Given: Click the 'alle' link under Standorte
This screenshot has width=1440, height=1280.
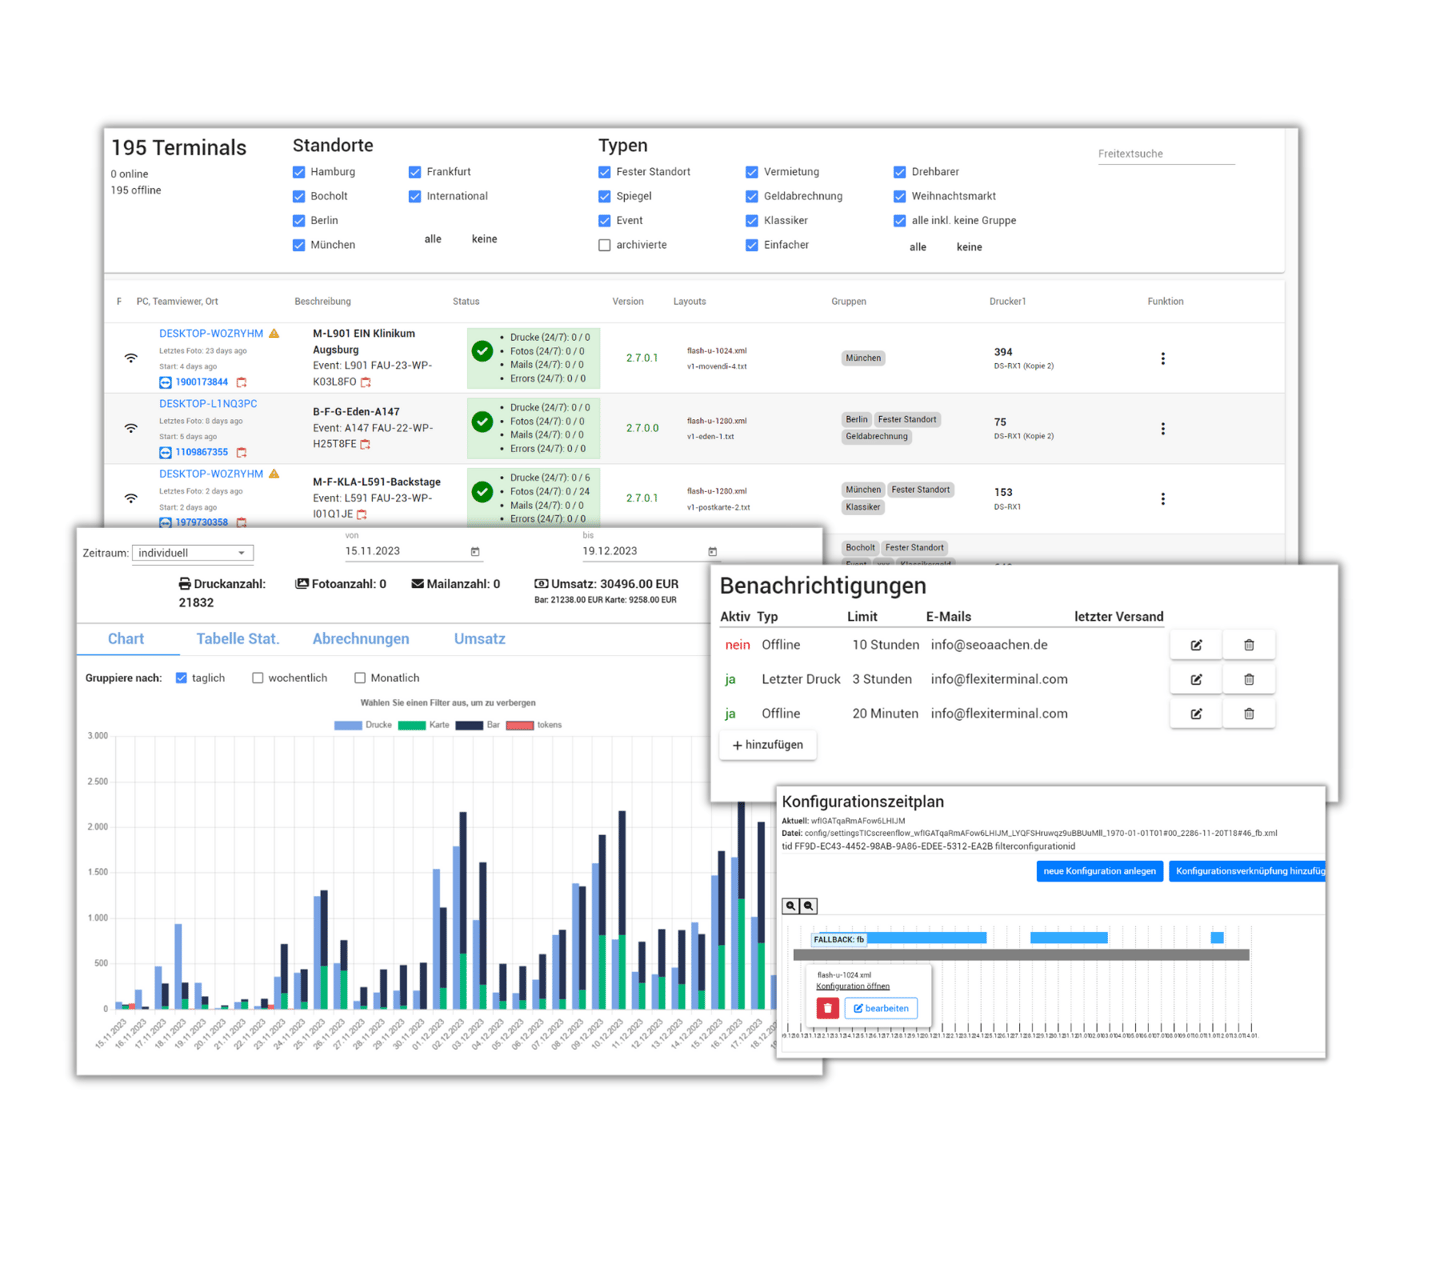Looking at the screenshot, I should coord(433,239).
